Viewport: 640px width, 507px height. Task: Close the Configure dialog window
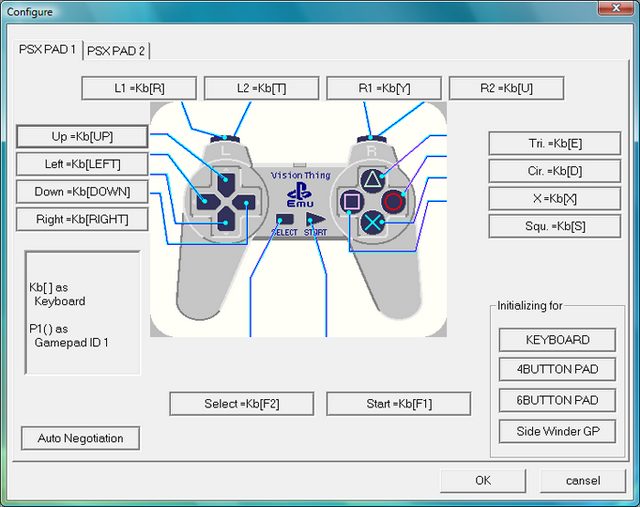point(616,8)
